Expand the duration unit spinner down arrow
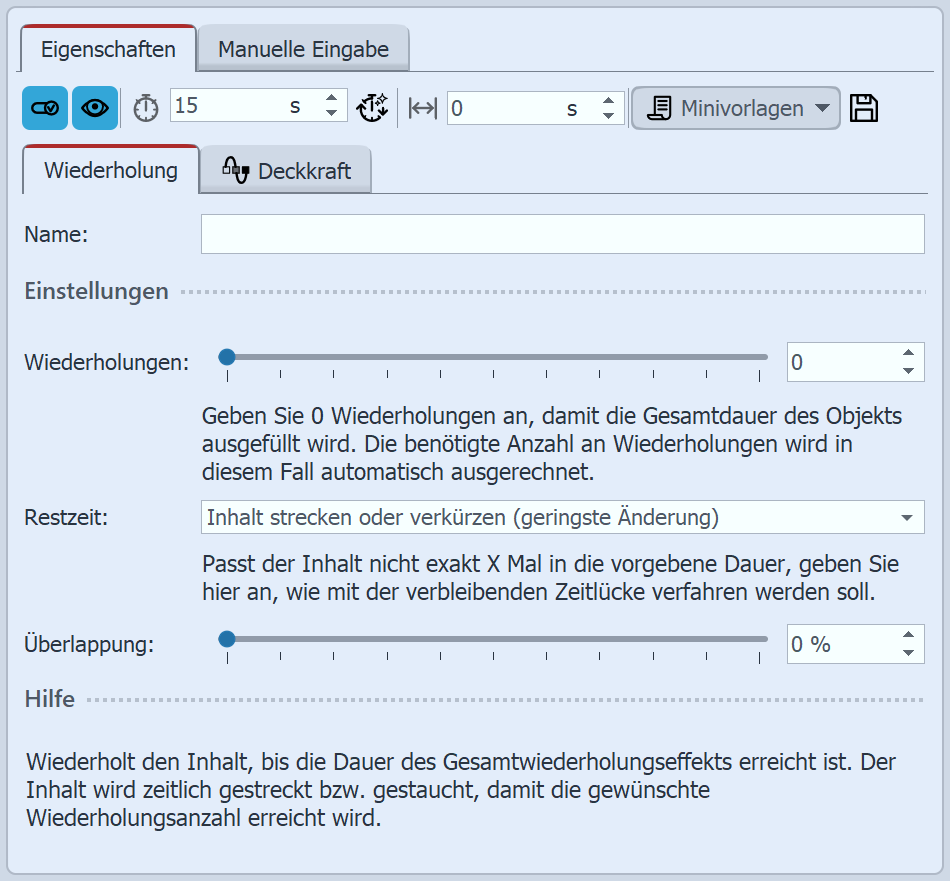 pos(330,114)
